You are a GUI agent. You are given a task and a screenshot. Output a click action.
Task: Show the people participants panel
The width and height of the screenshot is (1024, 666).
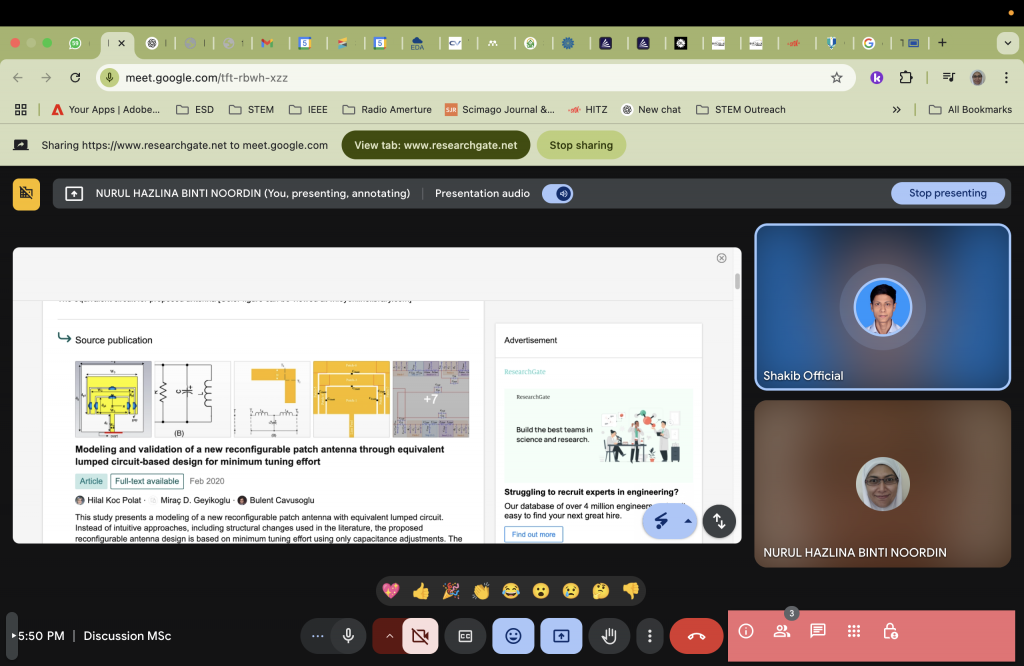[782, 631]
